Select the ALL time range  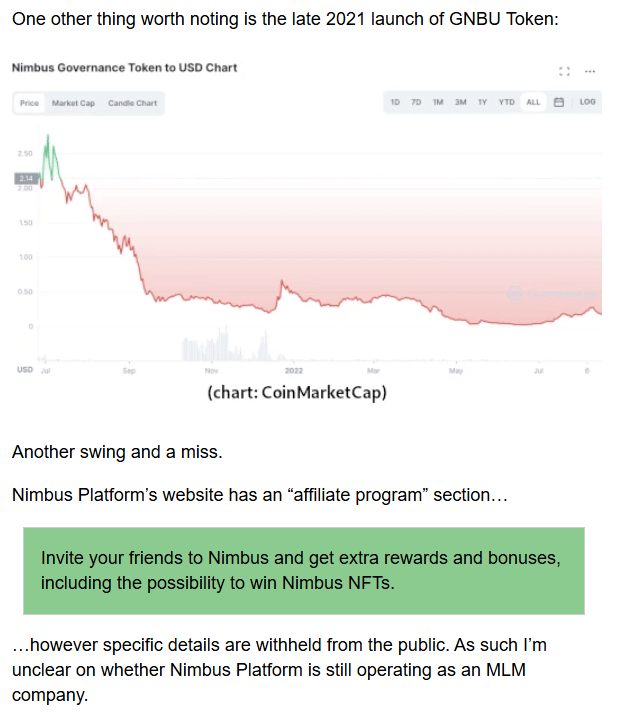[533, 102]
